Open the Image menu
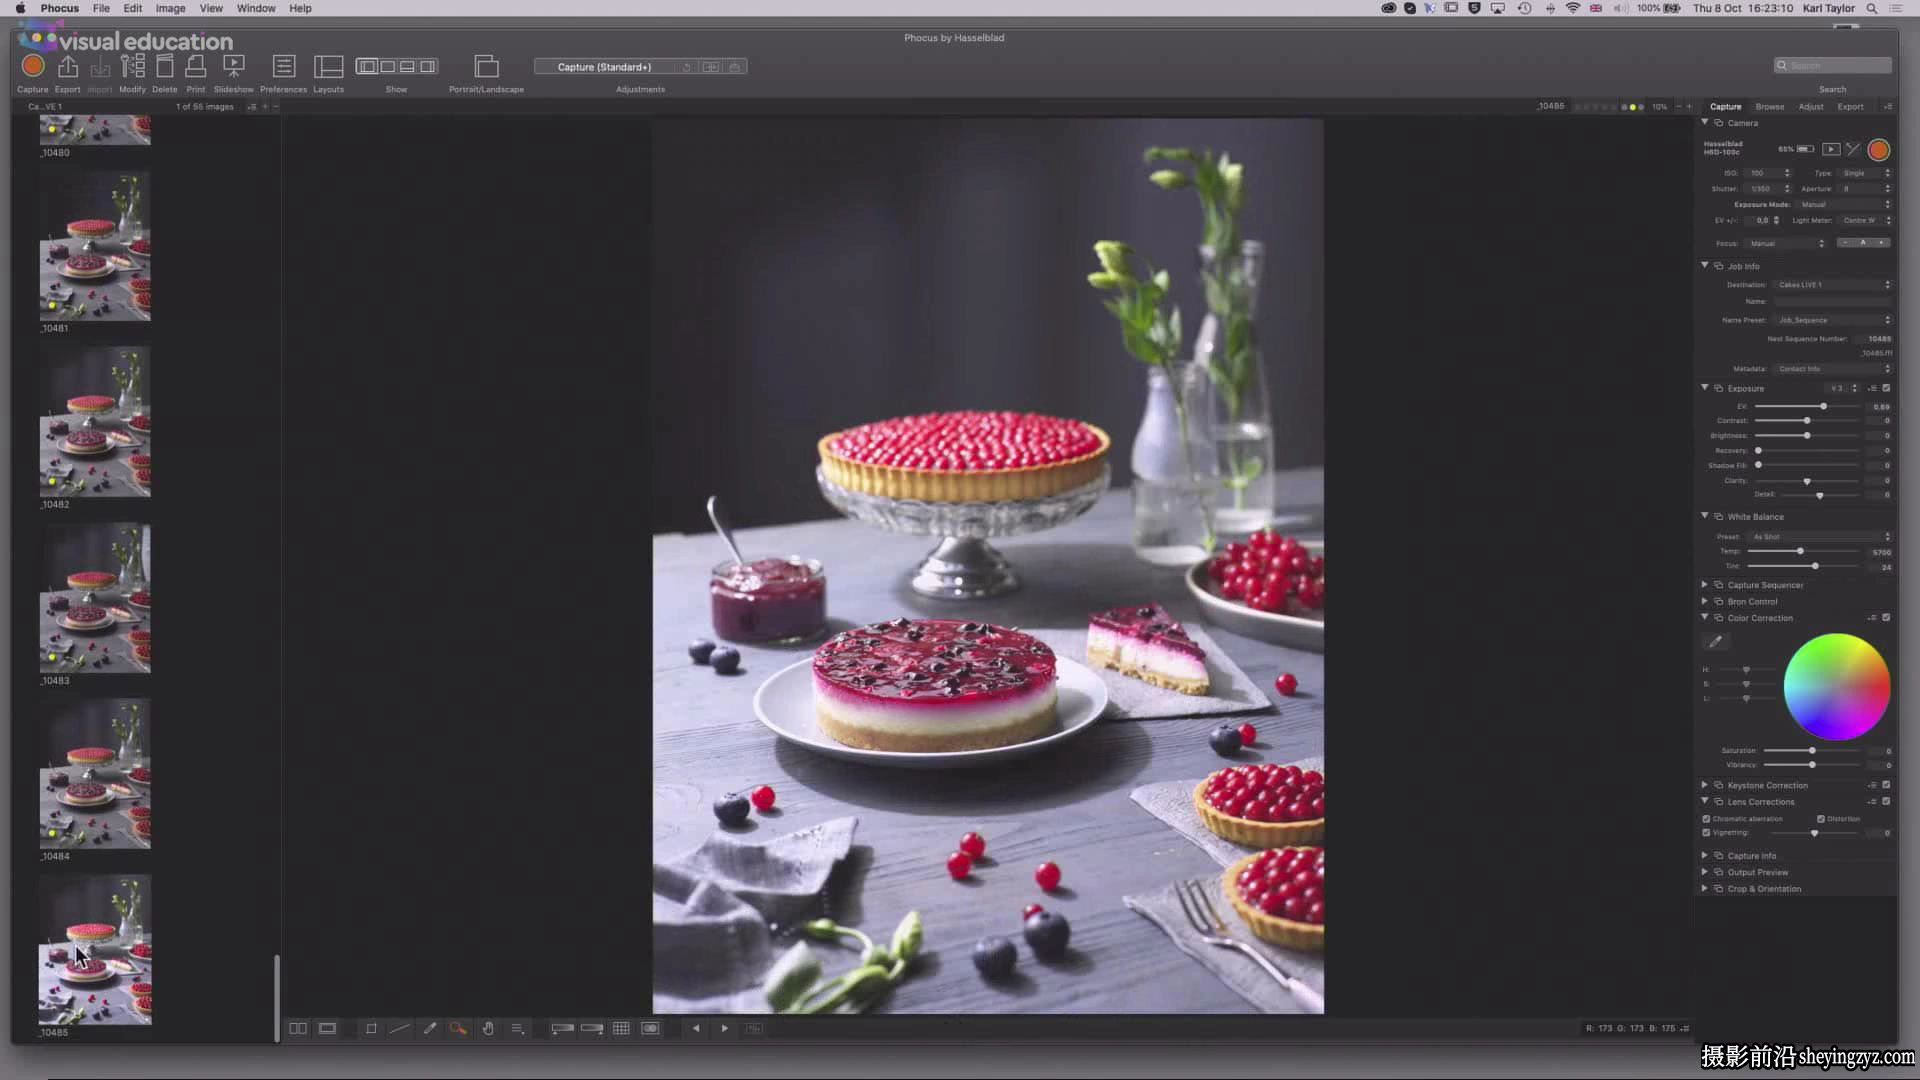This screenshot has width=1920, height=1080. 170,8
